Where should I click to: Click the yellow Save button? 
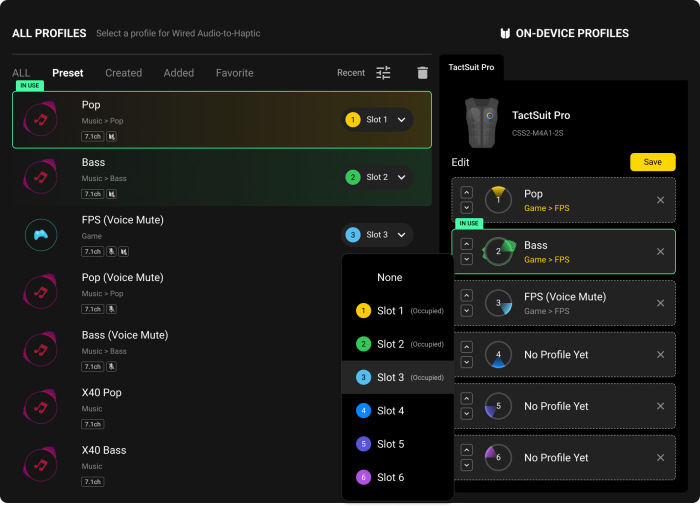click(652, 162)
